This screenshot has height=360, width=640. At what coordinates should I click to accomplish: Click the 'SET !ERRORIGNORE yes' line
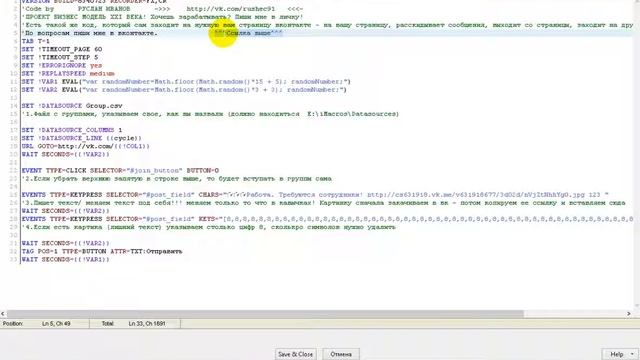click(62, 65)
